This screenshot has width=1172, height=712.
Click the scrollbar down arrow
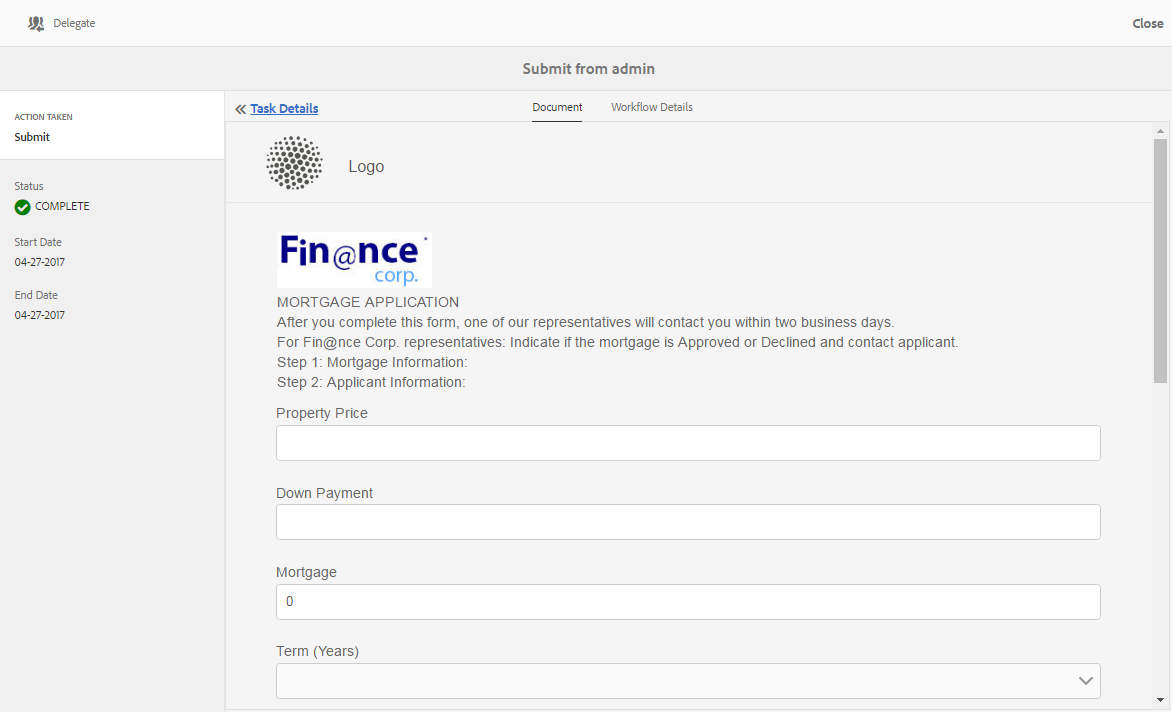(x=1160, y=700)
